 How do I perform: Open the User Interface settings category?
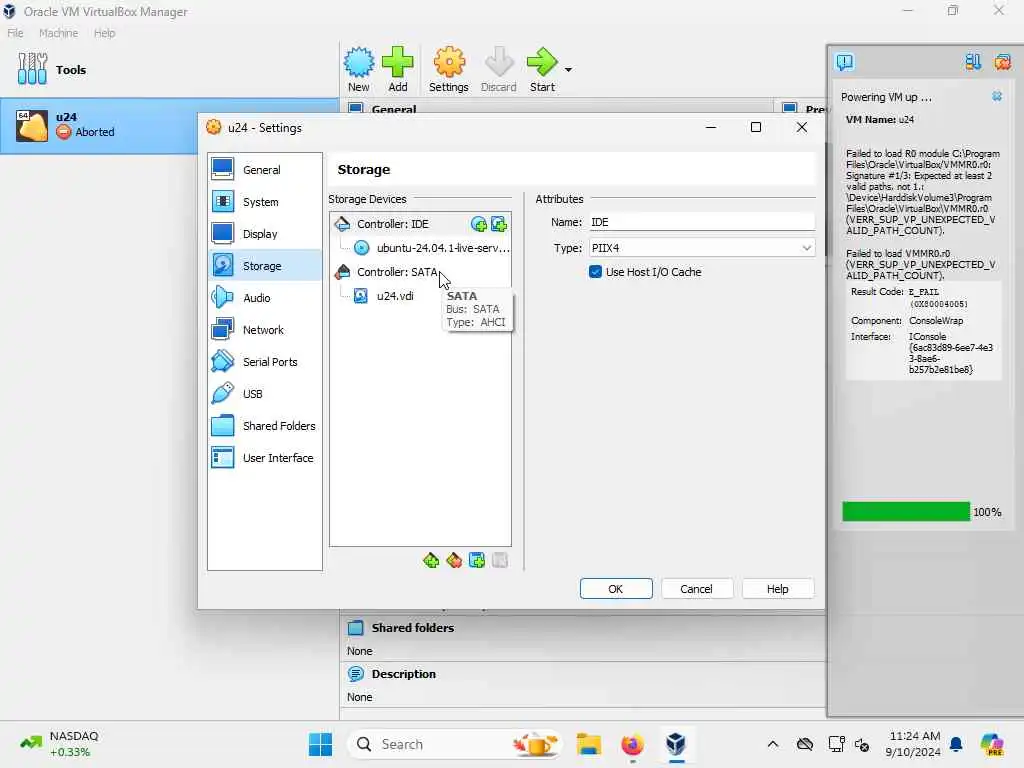[264, 458]
